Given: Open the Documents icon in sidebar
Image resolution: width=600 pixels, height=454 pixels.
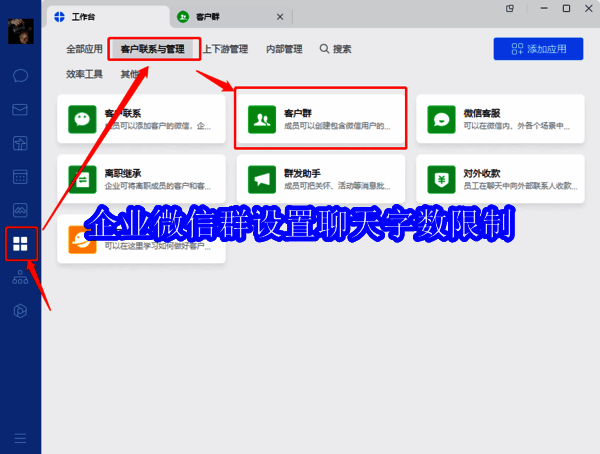Looking at the screenshot, I should (x=20, y=144).
